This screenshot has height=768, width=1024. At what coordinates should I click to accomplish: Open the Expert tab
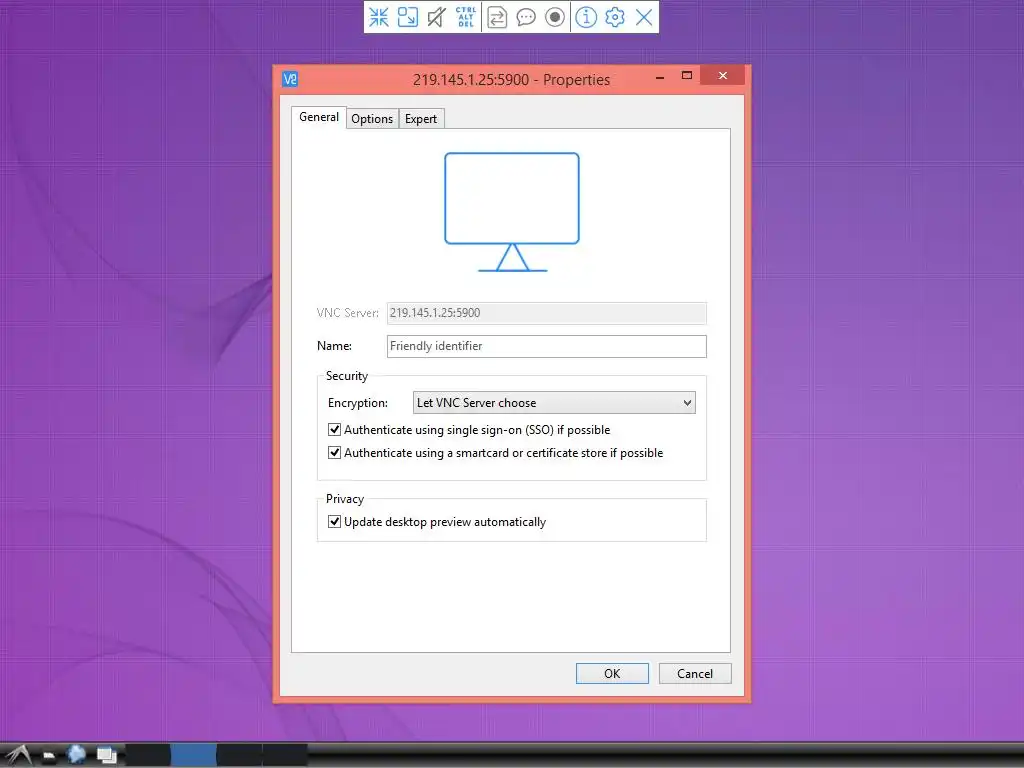421,119
